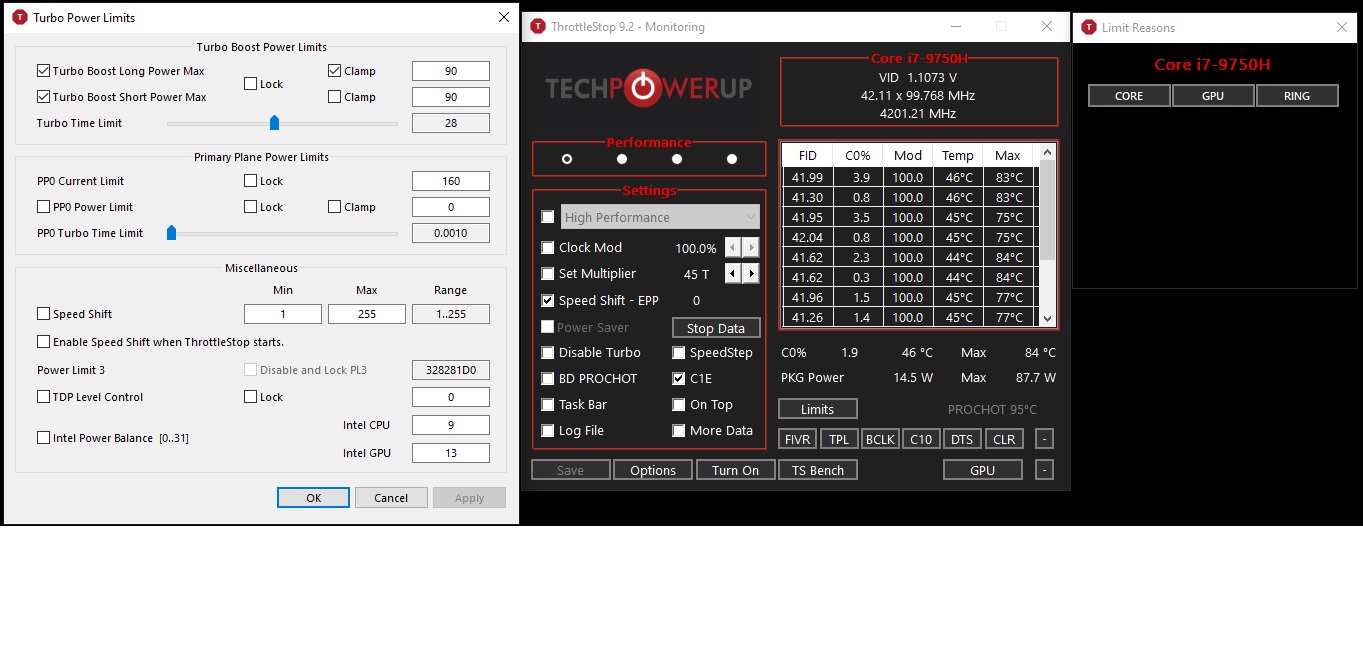Click the minus button beside GPU

[1044, 470]
